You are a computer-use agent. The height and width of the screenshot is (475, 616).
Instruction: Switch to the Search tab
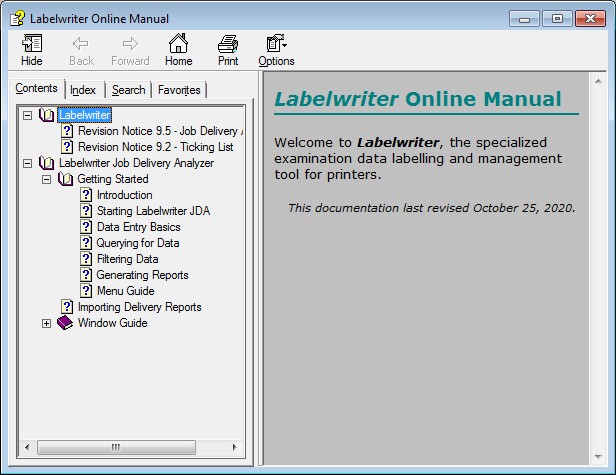pos(128,90)
